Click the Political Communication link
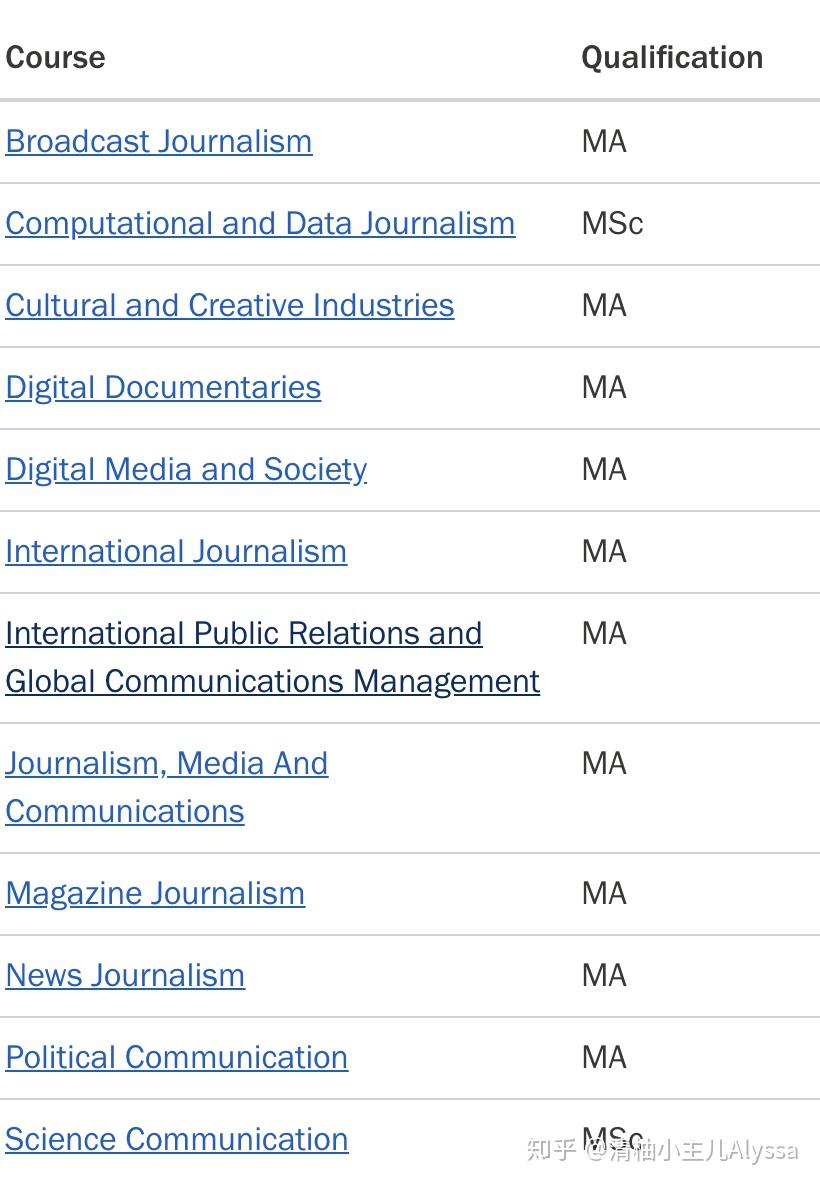 pyautogui.click(x=176, y=1057)
